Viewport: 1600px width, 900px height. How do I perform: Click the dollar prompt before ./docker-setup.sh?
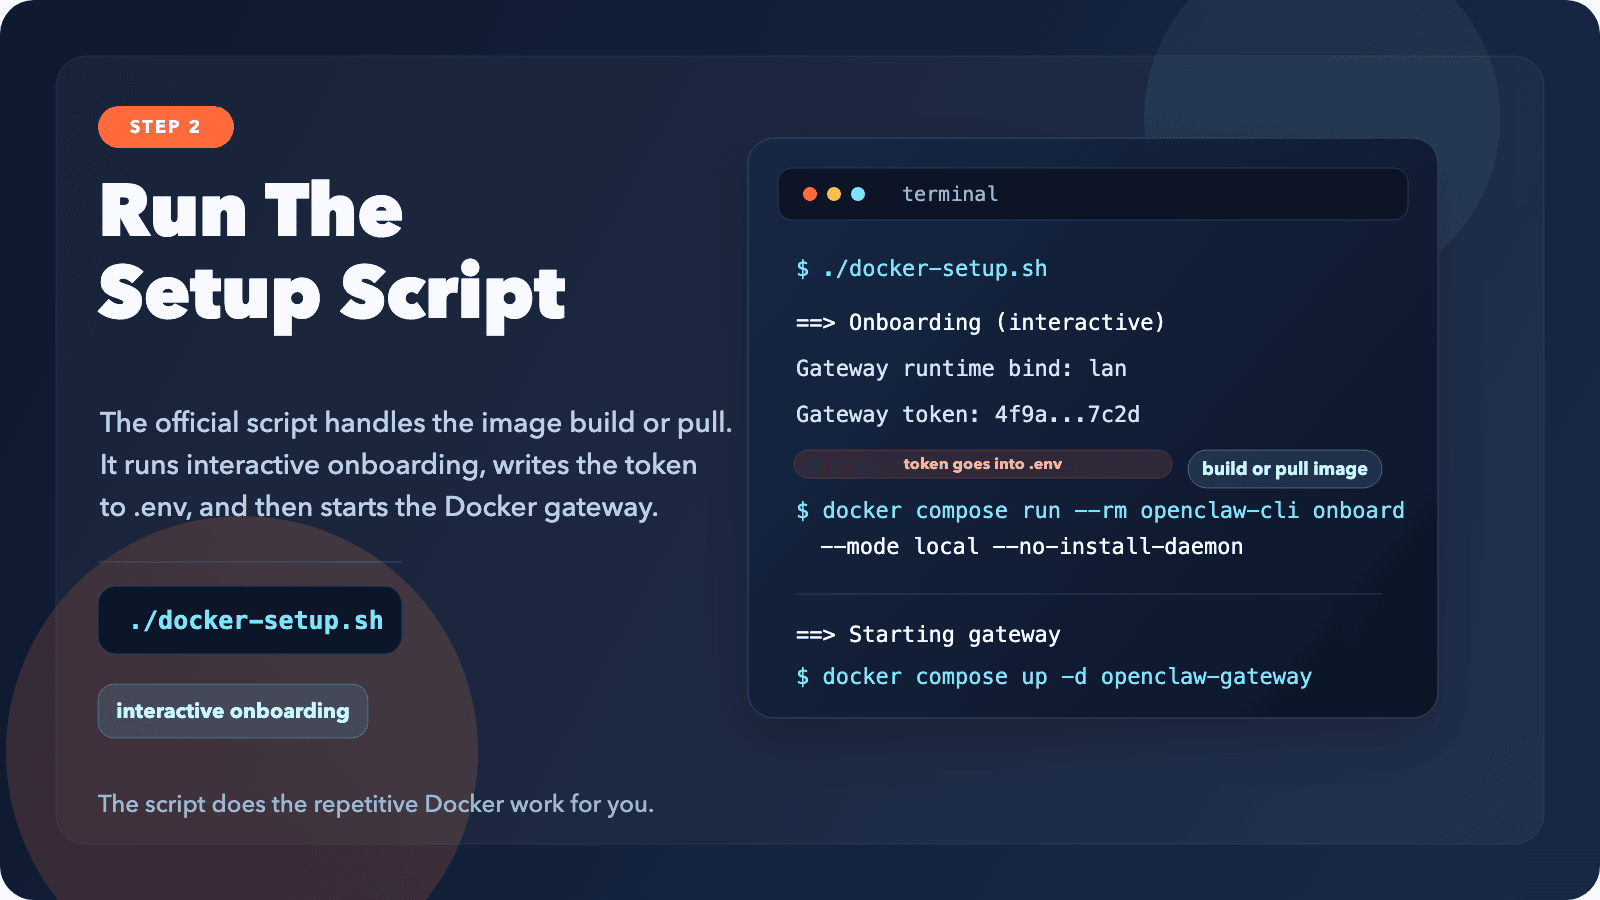click(x=800, y=268)
